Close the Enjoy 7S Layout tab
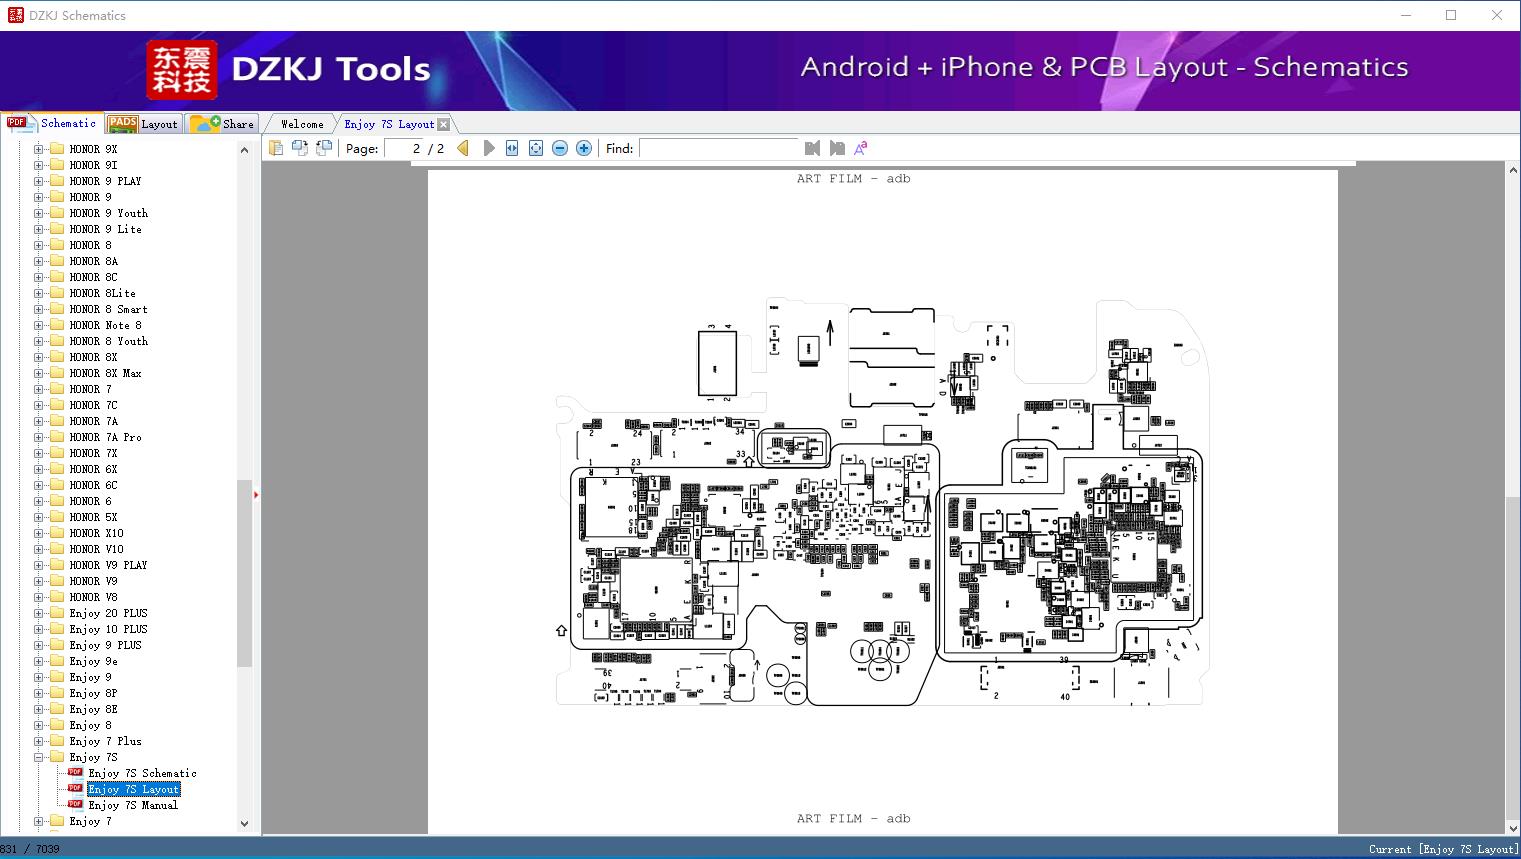Viewport: 1521px width, 859px height. click(x=444, y=124)
